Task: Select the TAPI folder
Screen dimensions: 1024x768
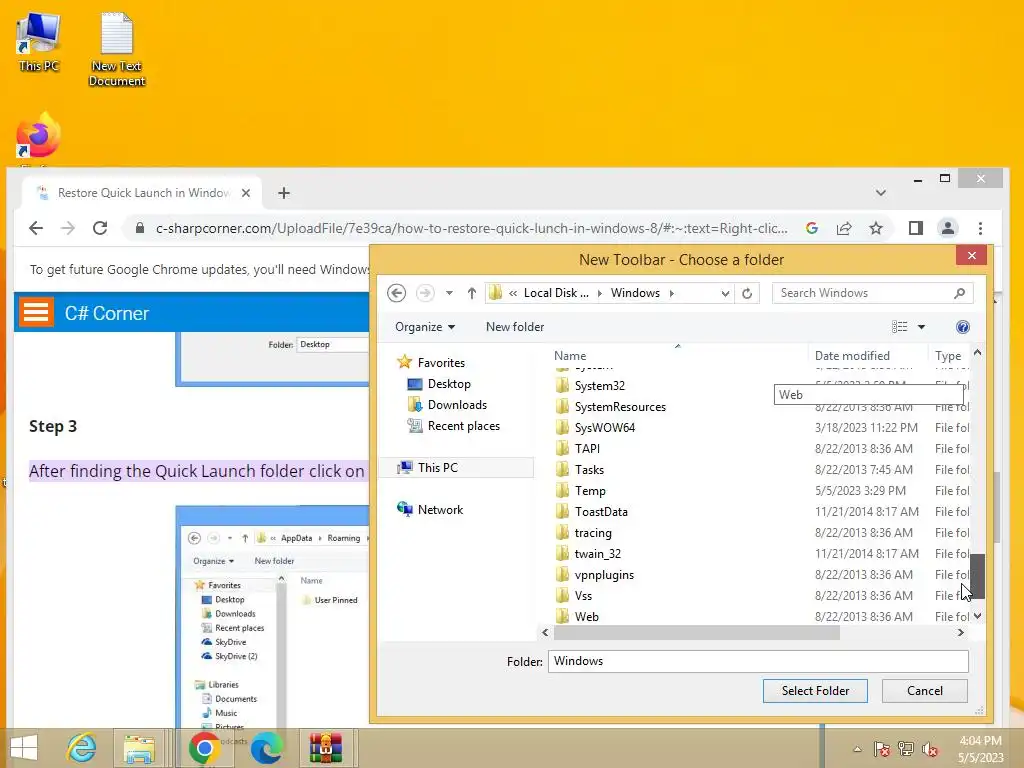Action: pos(587,449)
